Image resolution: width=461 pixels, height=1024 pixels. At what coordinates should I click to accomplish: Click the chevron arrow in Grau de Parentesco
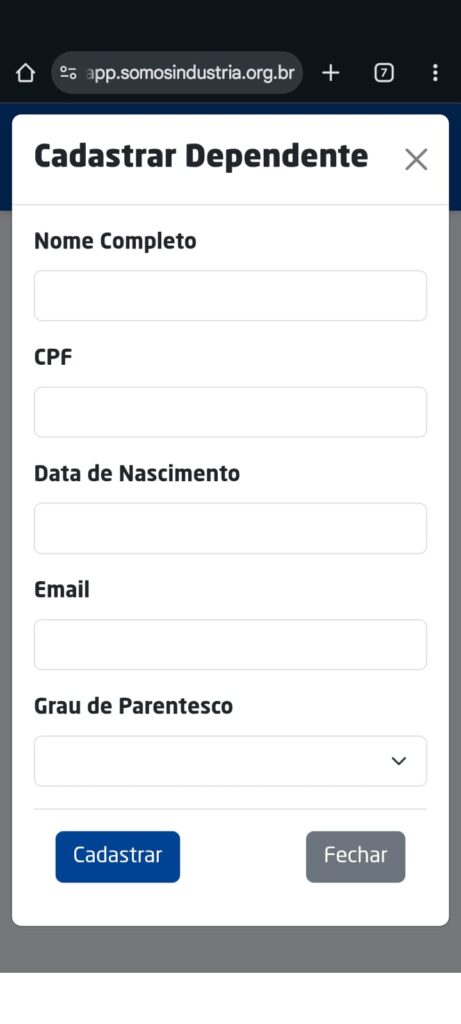coord(399,761)
